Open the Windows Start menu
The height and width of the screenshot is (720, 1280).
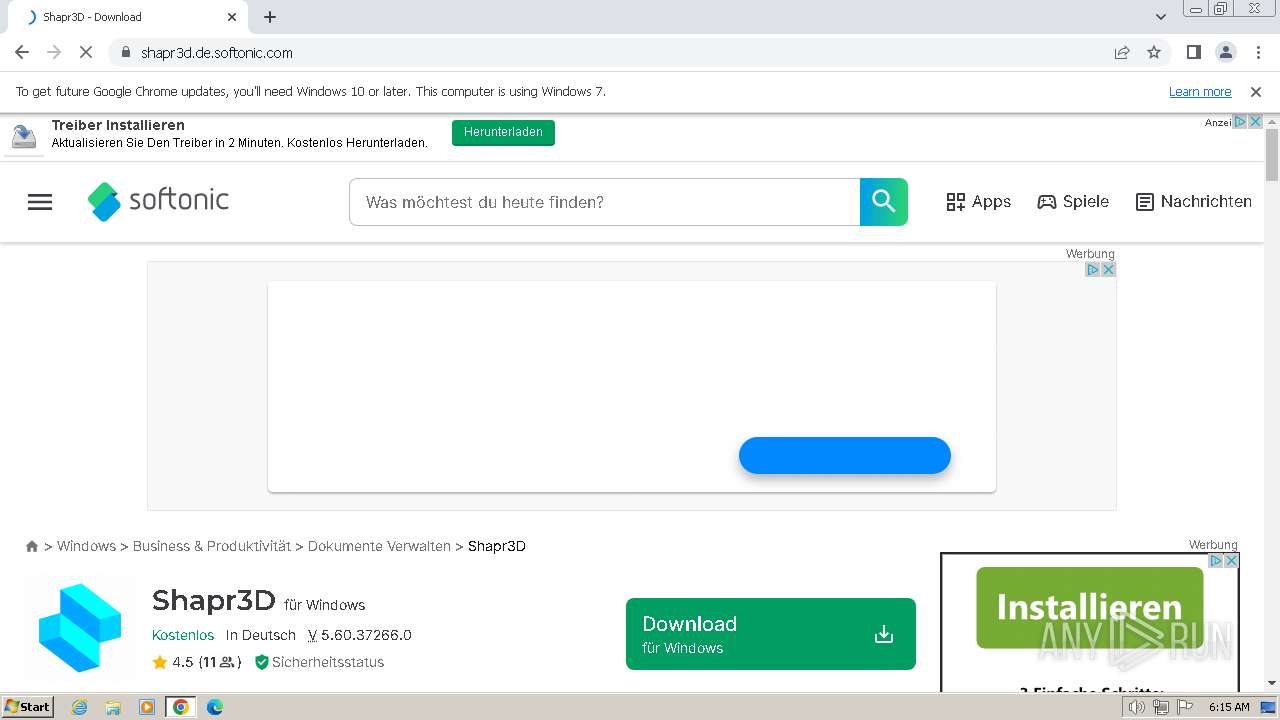27,706
